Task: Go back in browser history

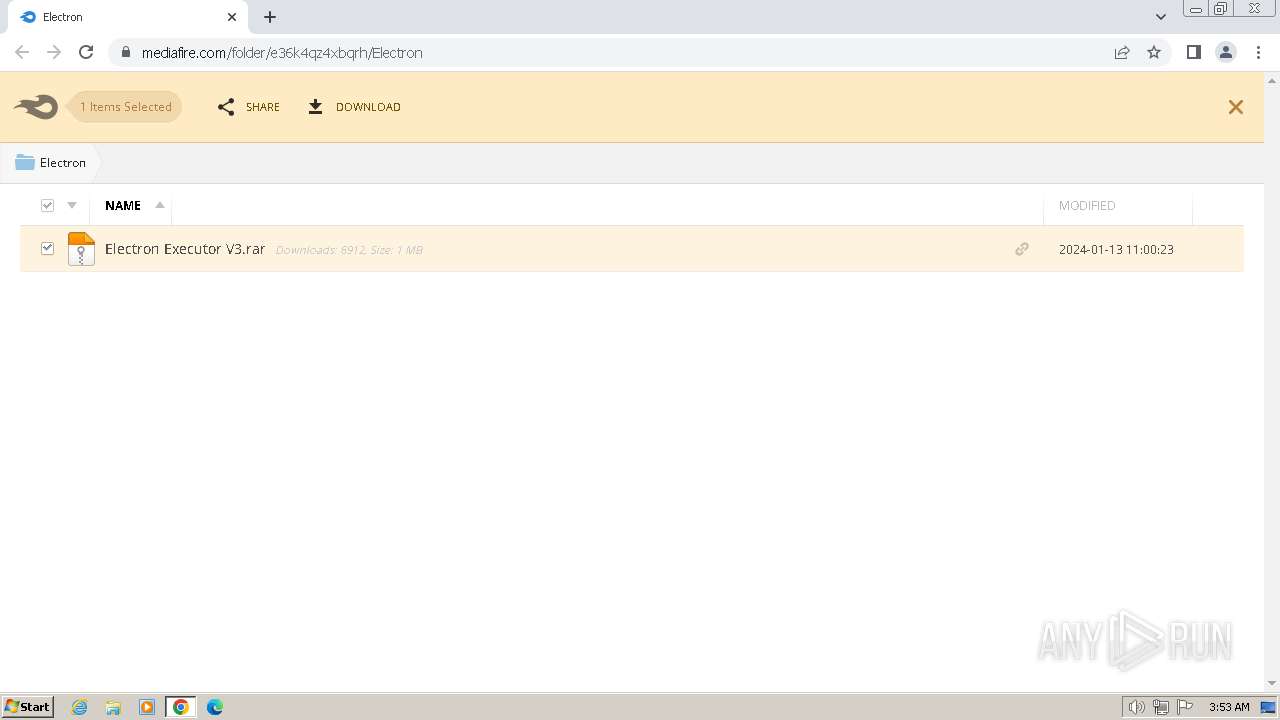Action: point(22,52)
